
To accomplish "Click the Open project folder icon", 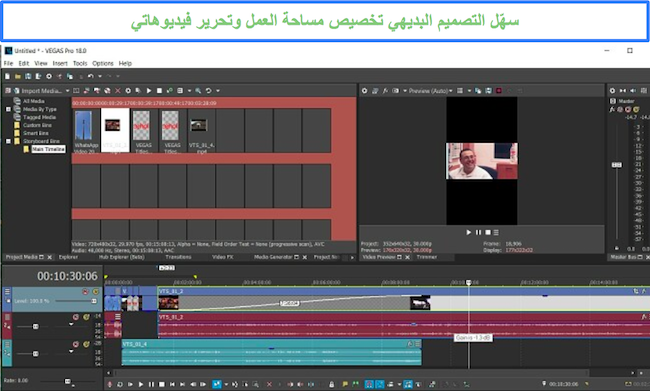I will (x=18, y=76).
